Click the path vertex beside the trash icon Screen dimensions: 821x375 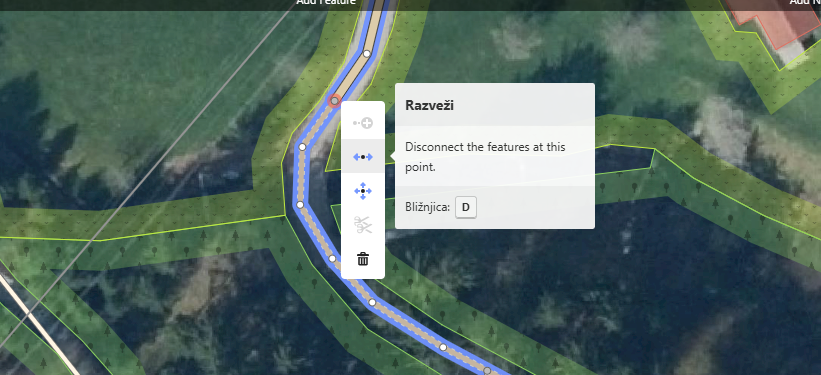332,258
